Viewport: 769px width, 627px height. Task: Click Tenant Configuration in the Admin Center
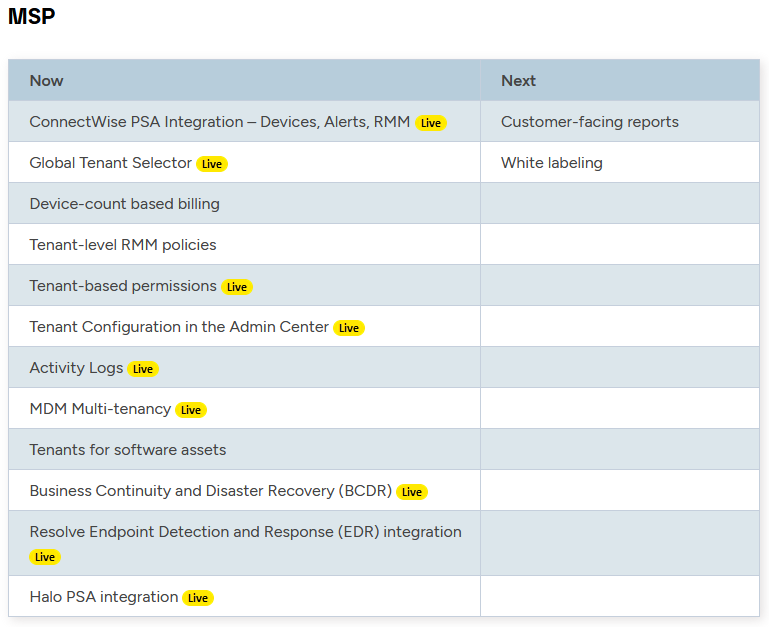pos(179,327)
